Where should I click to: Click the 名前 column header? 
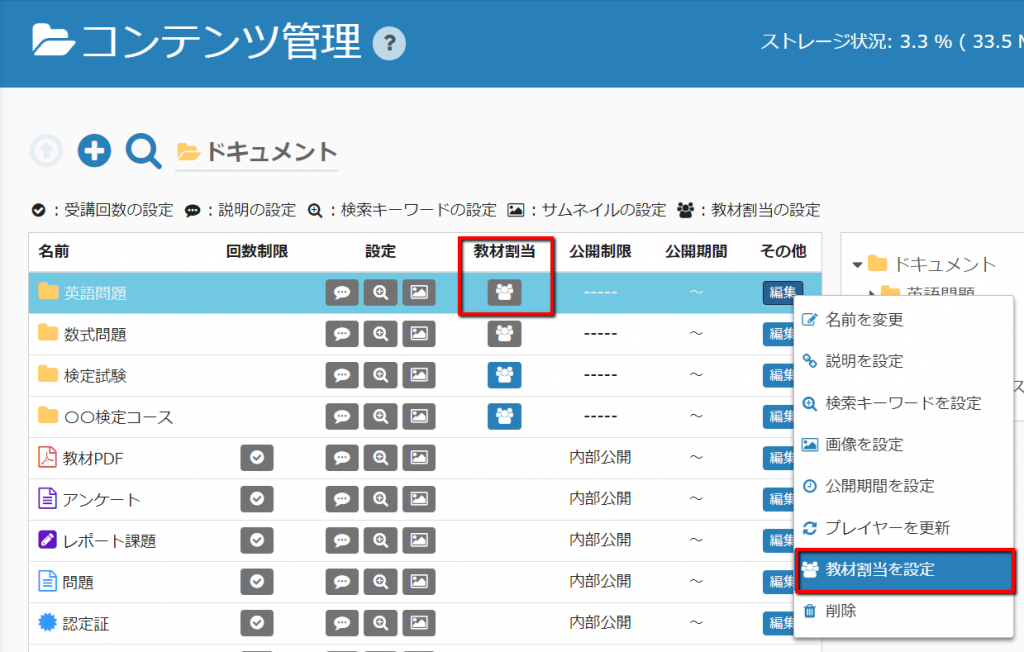pos(54,251)
